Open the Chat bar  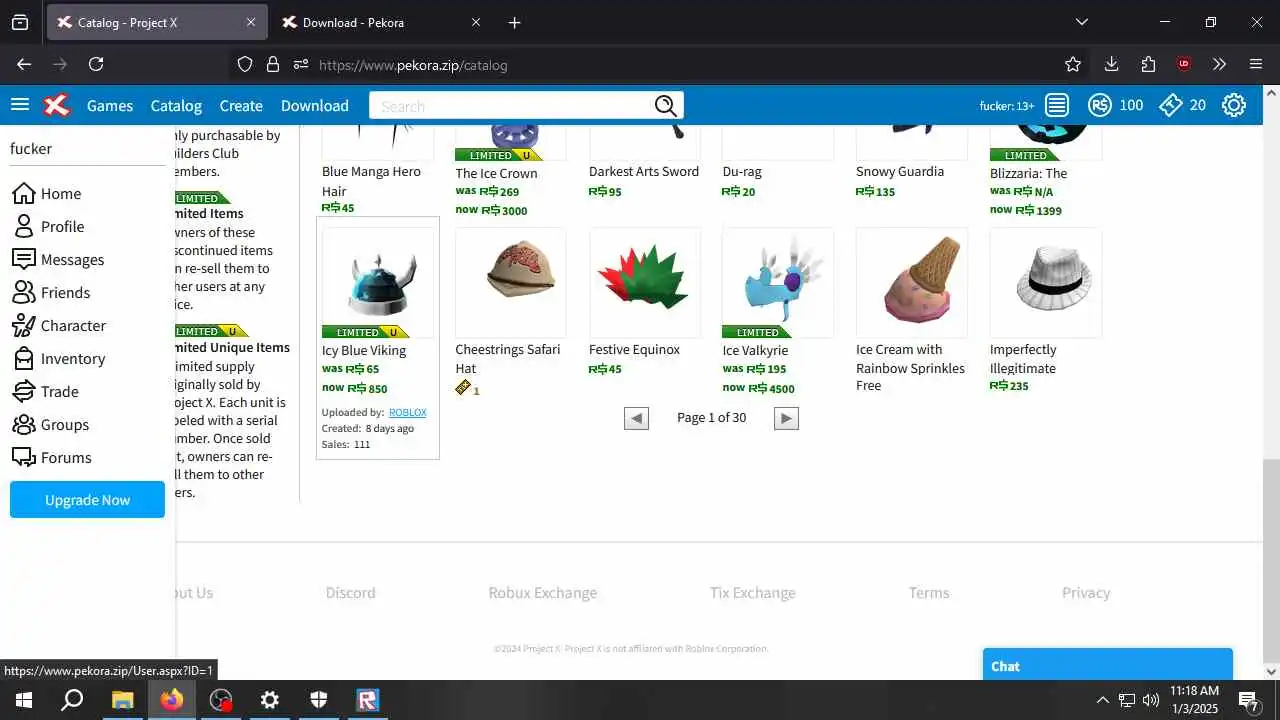coord(1108,665)
